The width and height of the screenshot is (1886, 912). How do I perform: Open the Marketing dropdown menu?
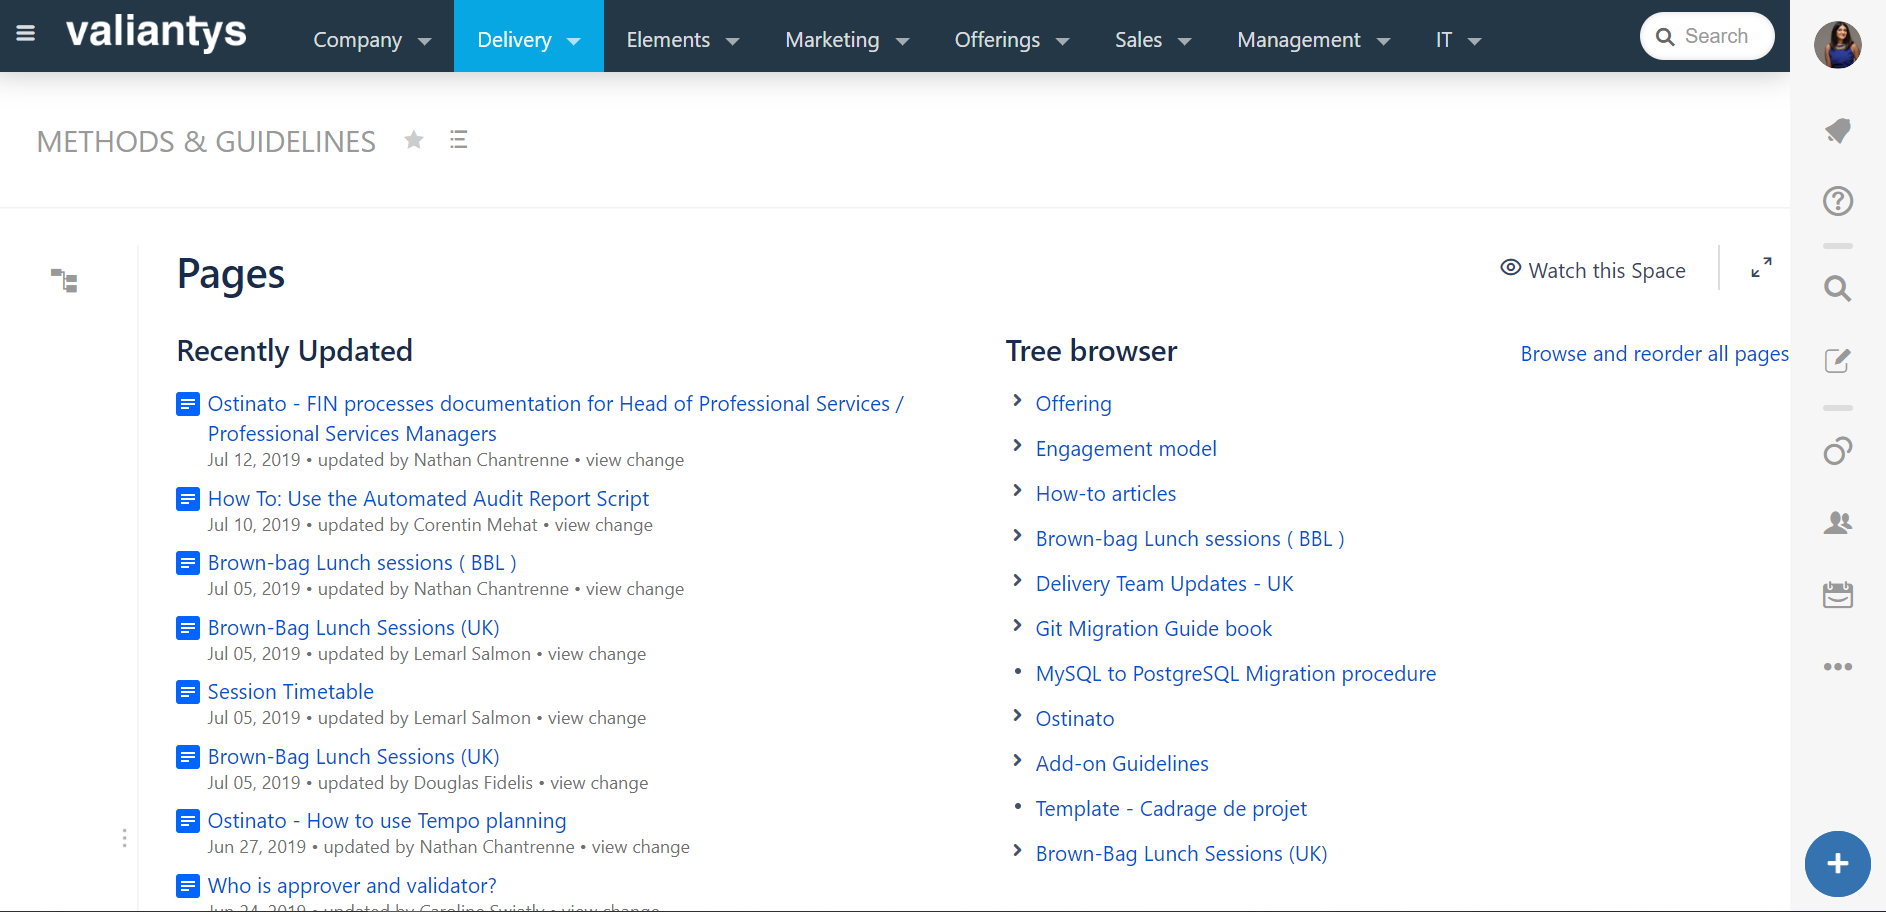[x=847, y=40]
